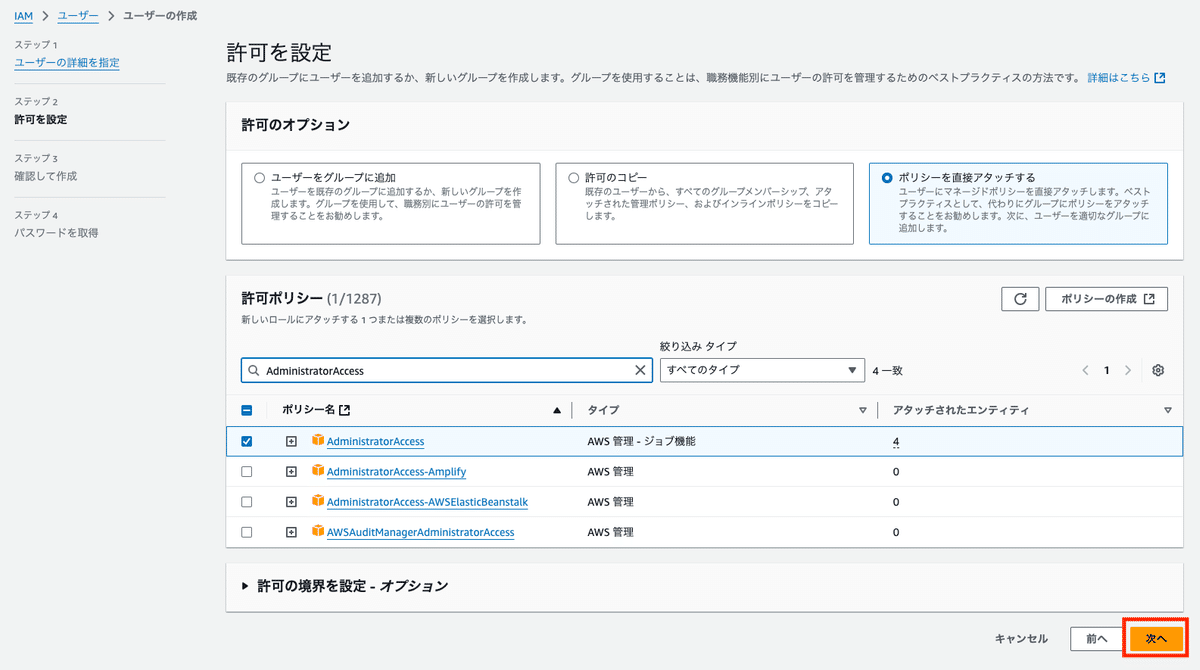The width and height of the screenshot is (1200, 670).
Task: Click the orange box icon beside AWSAuditManagerAdministratorAccess
Action: click(x=318, y=531)
